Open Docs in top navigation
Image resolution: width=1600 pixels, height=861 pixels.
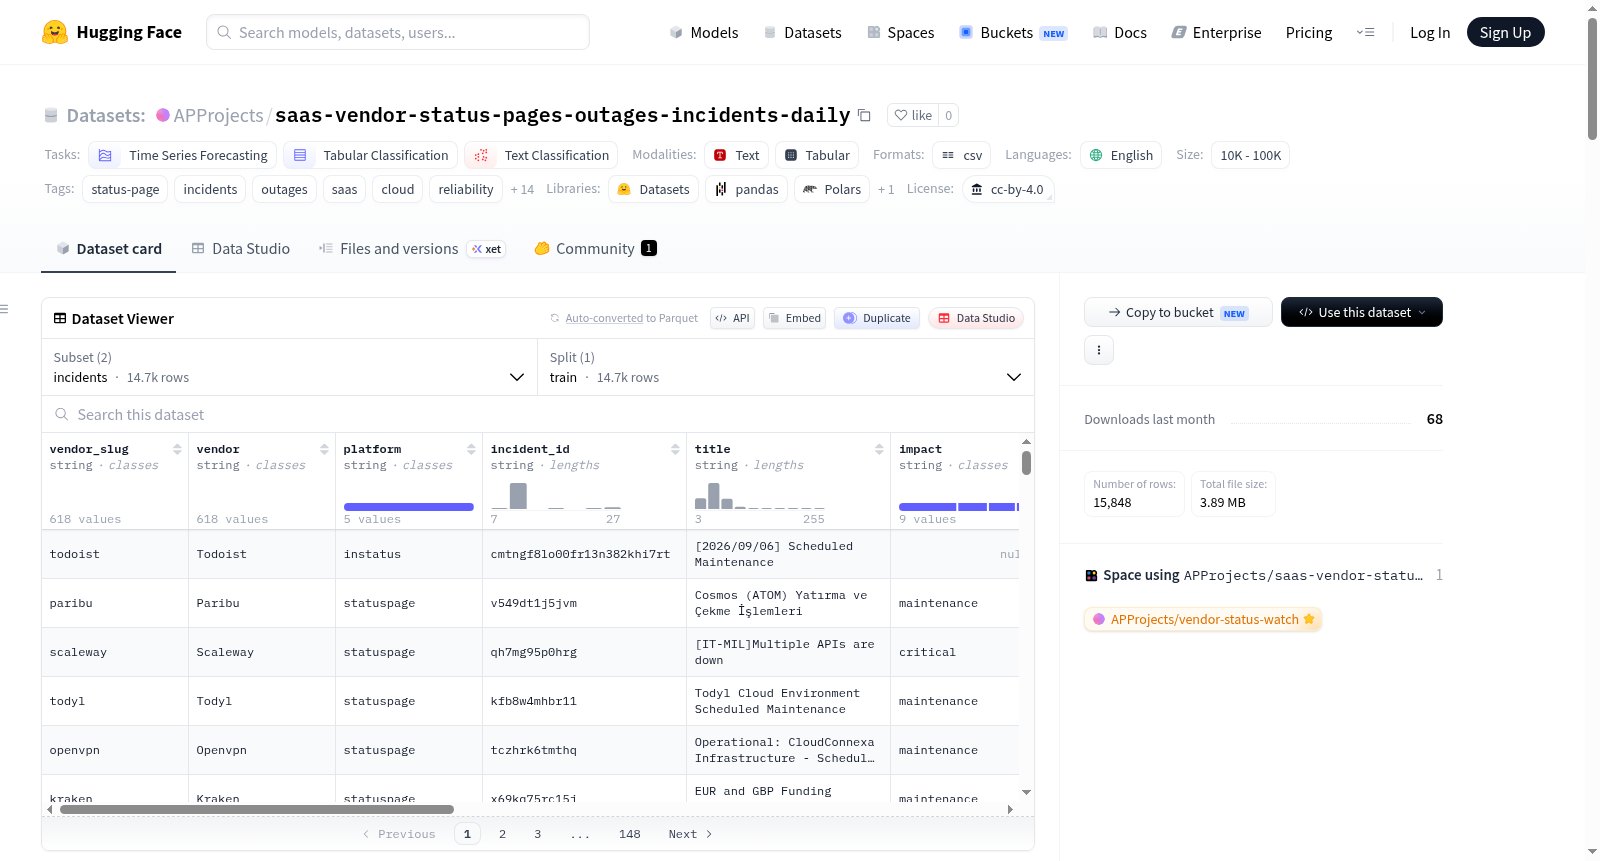pos(1119,32)
